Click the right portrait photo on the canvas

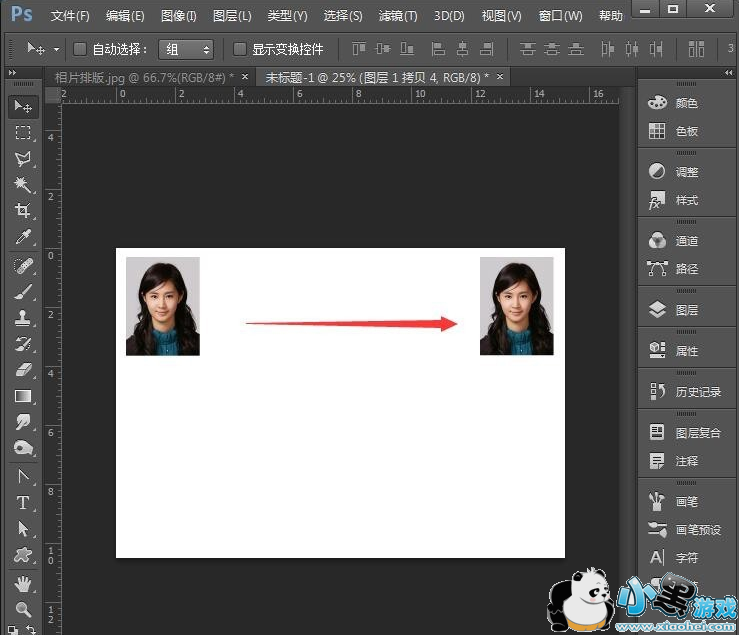pos(516,306)
